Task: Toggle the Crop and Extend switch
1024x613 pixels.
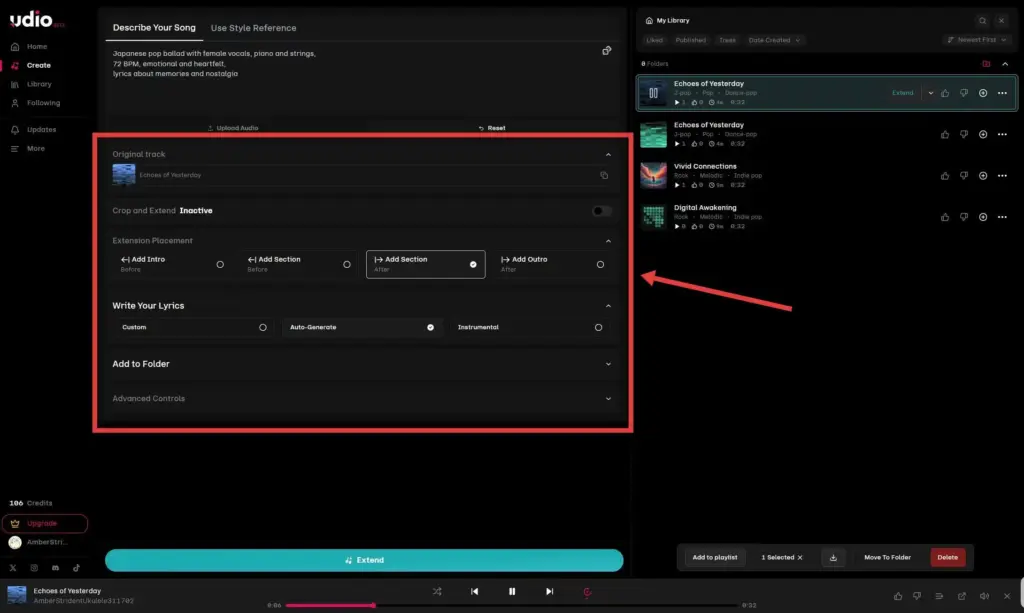Action: 601,211
